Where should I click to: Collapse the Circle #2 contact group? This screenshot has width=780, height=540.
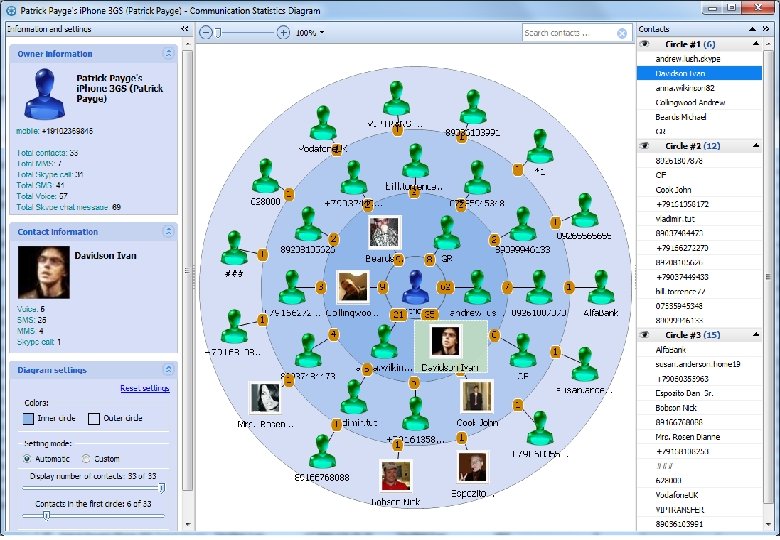(x=756, y=146)
